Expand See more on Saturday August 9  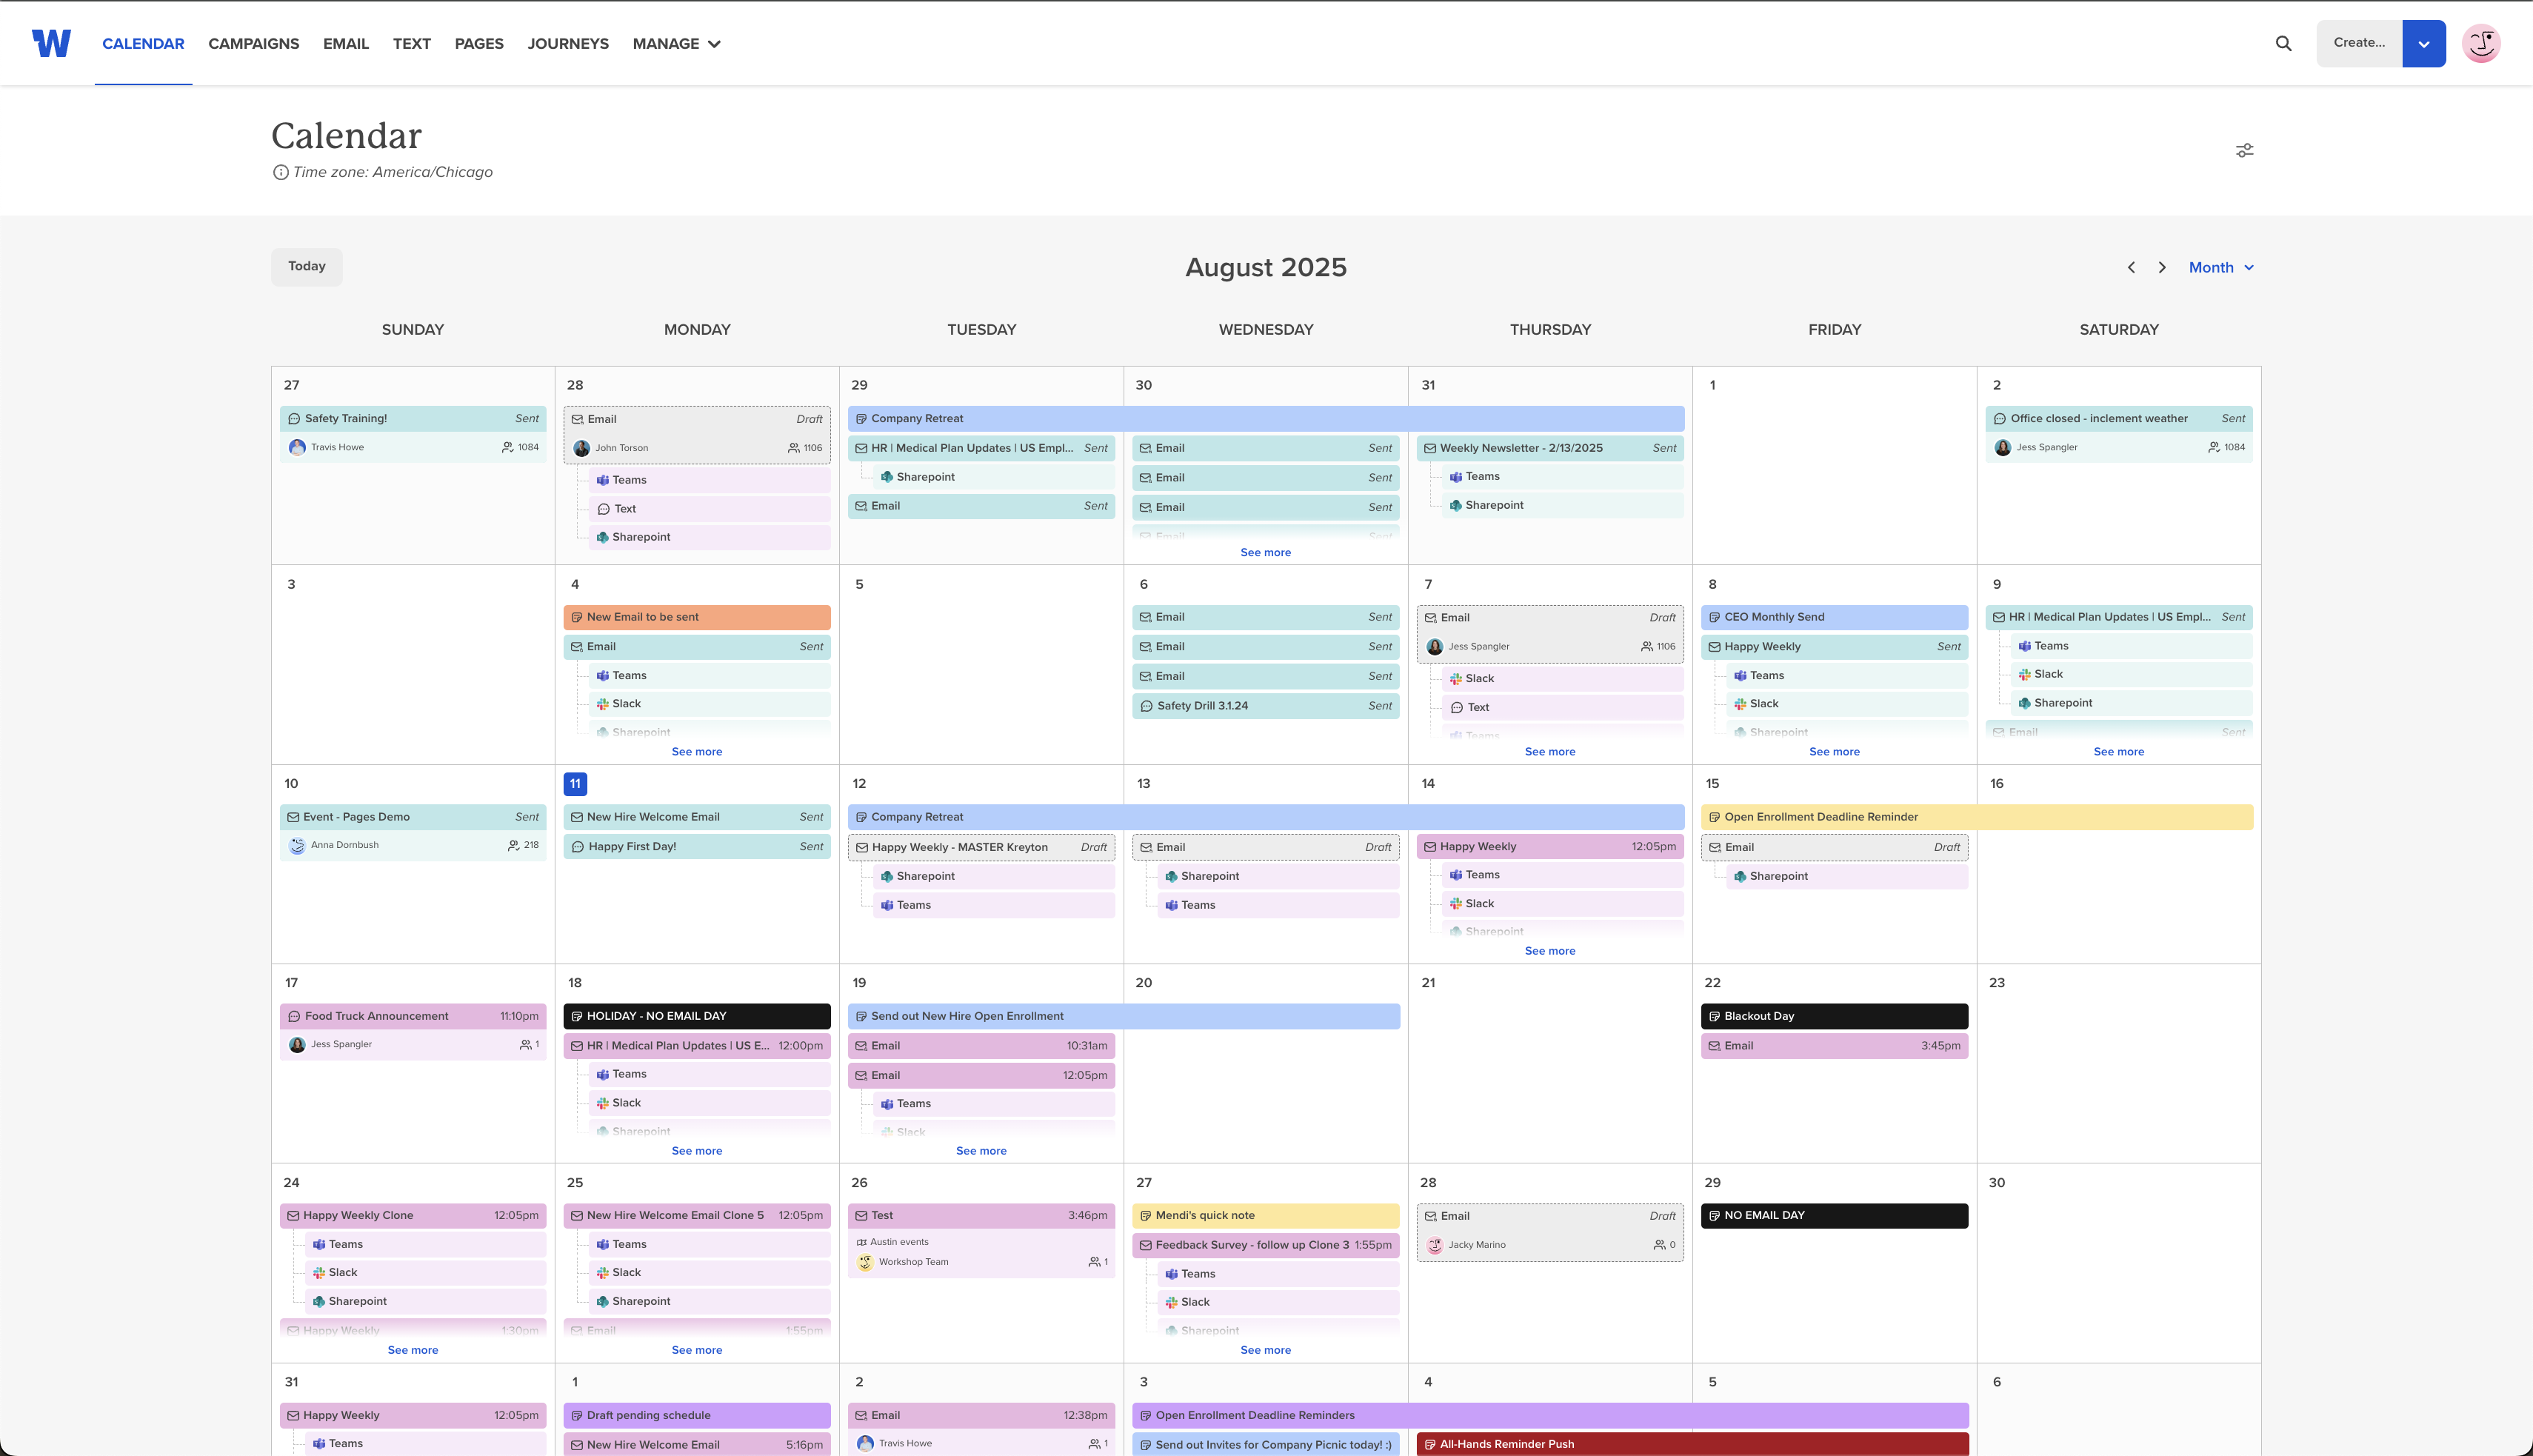pos(2119,752)
